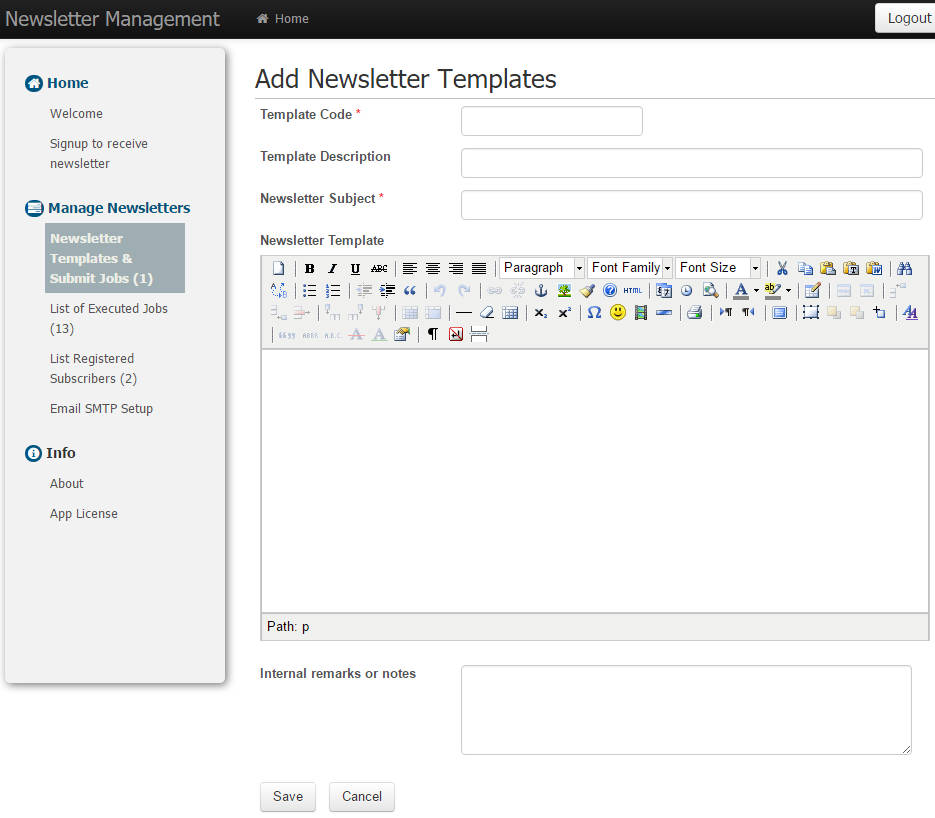Viewport: 935px width, 818px height.
Task: Insert an ordered numbered list
Action: click(x=333, y=290)
